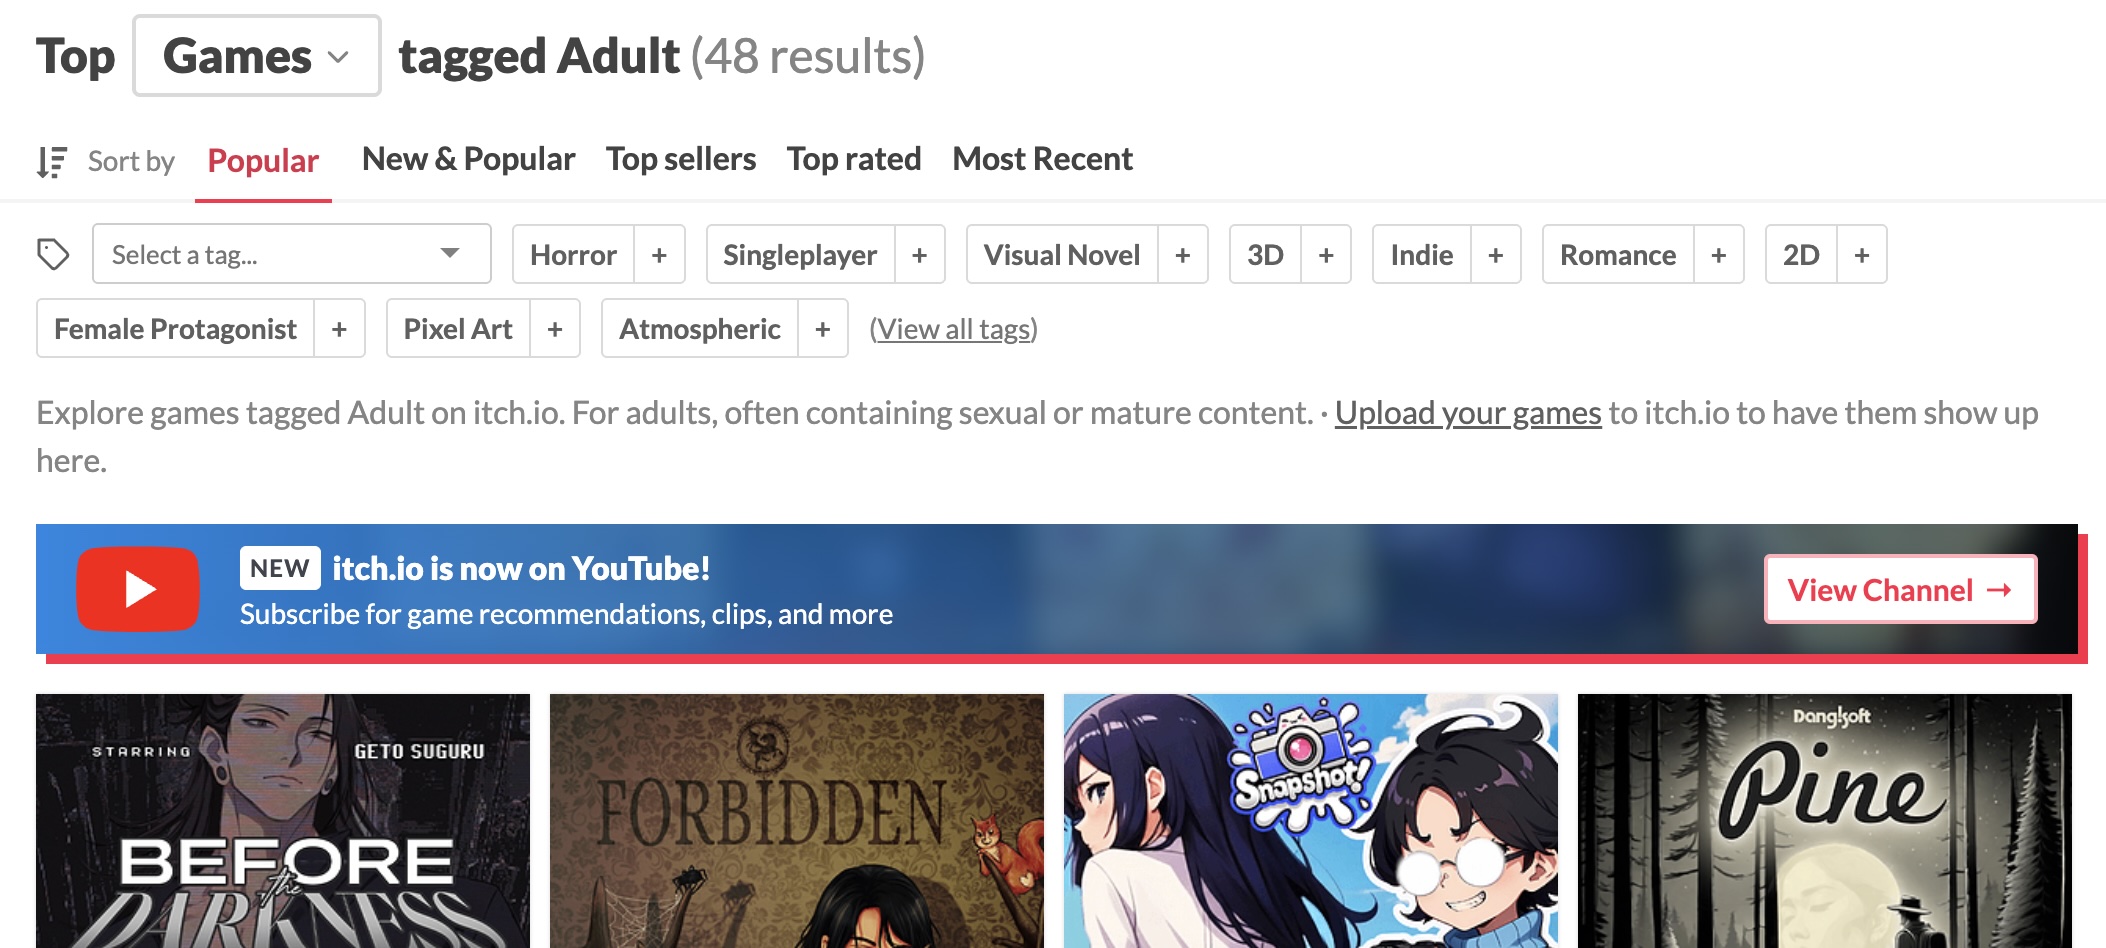Screen dimensions: 2106x948
Task: Open the View all tags link
Action: [953, 329]
